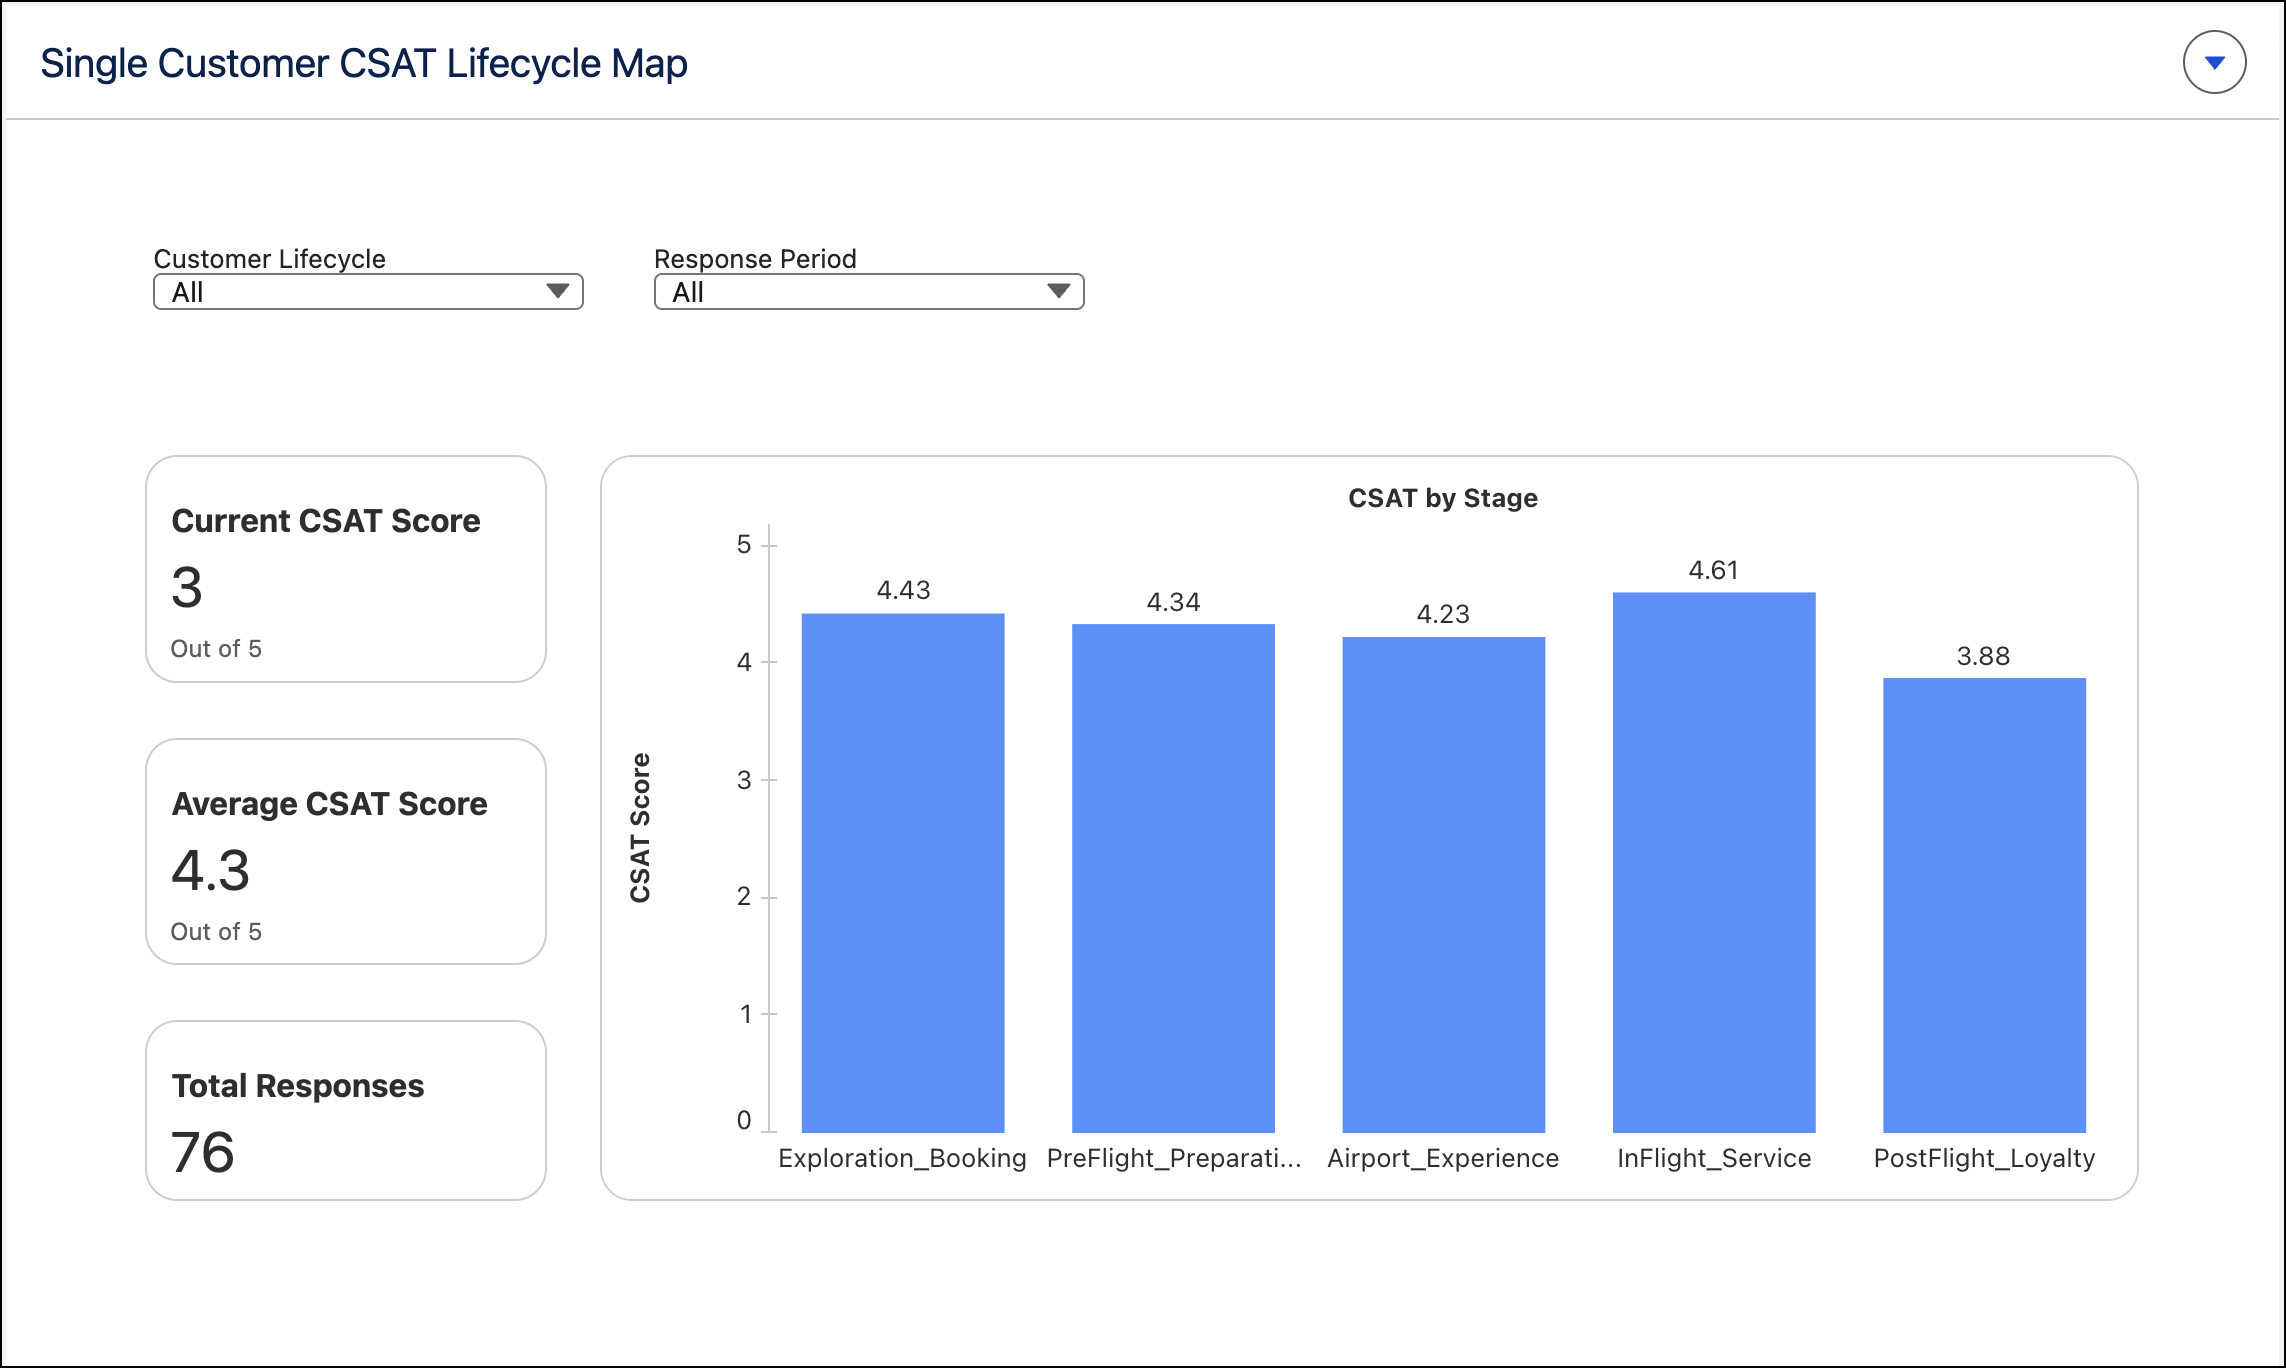Image resolution: width=2286 pixels, height=1368 pixels.
Task: Click the Exploration_Booking bar in chart
Action: tap(903, 872)
